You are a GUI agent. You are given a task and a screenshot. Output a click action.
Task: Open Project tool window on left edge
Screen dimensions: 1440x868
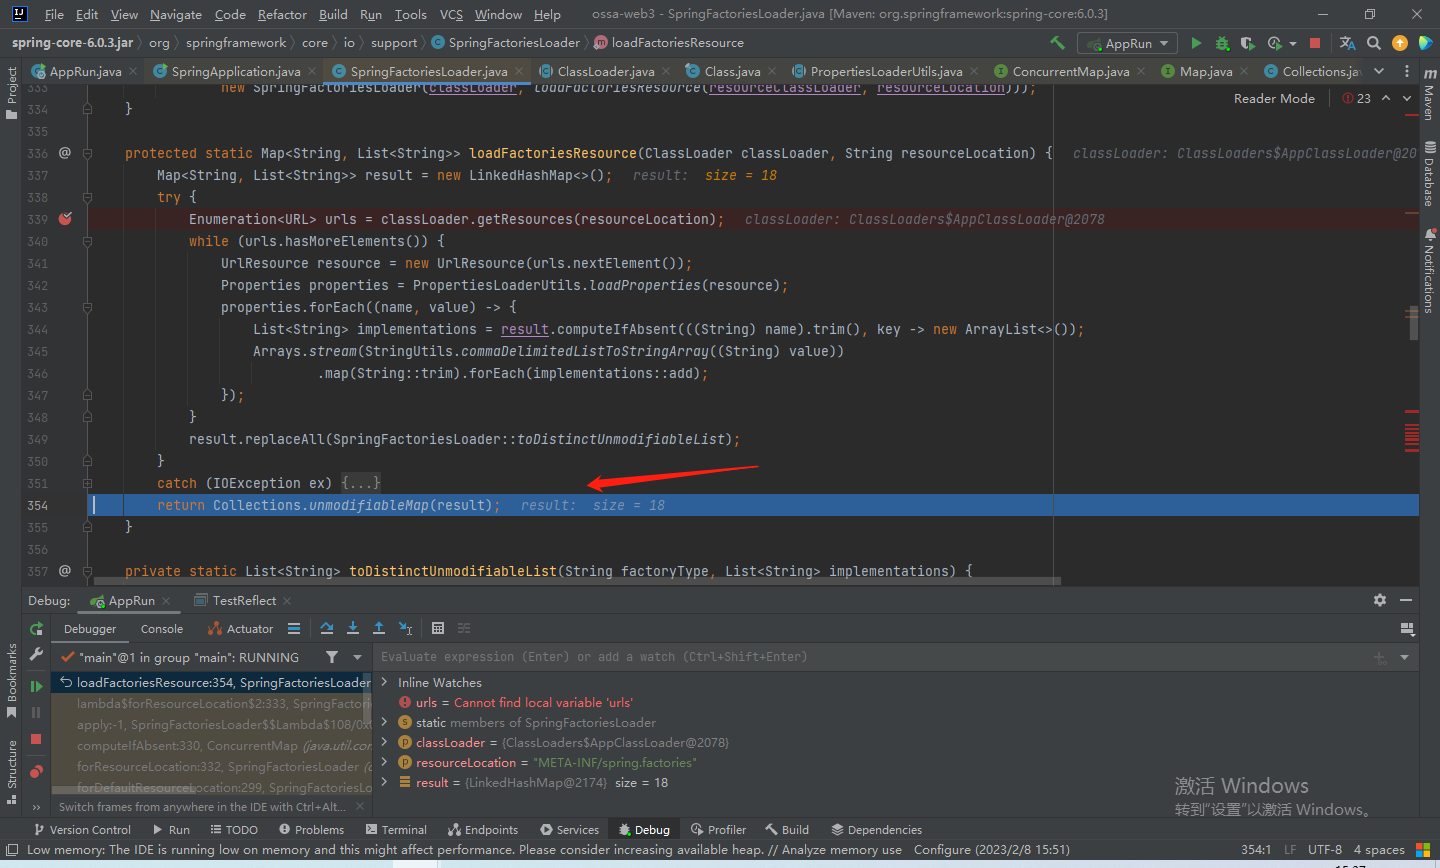click(11, 92)
